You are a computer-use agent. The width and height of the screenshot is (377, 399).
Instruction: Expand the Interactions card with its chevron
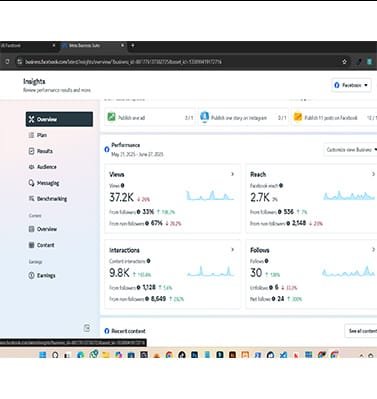point(233,250)
